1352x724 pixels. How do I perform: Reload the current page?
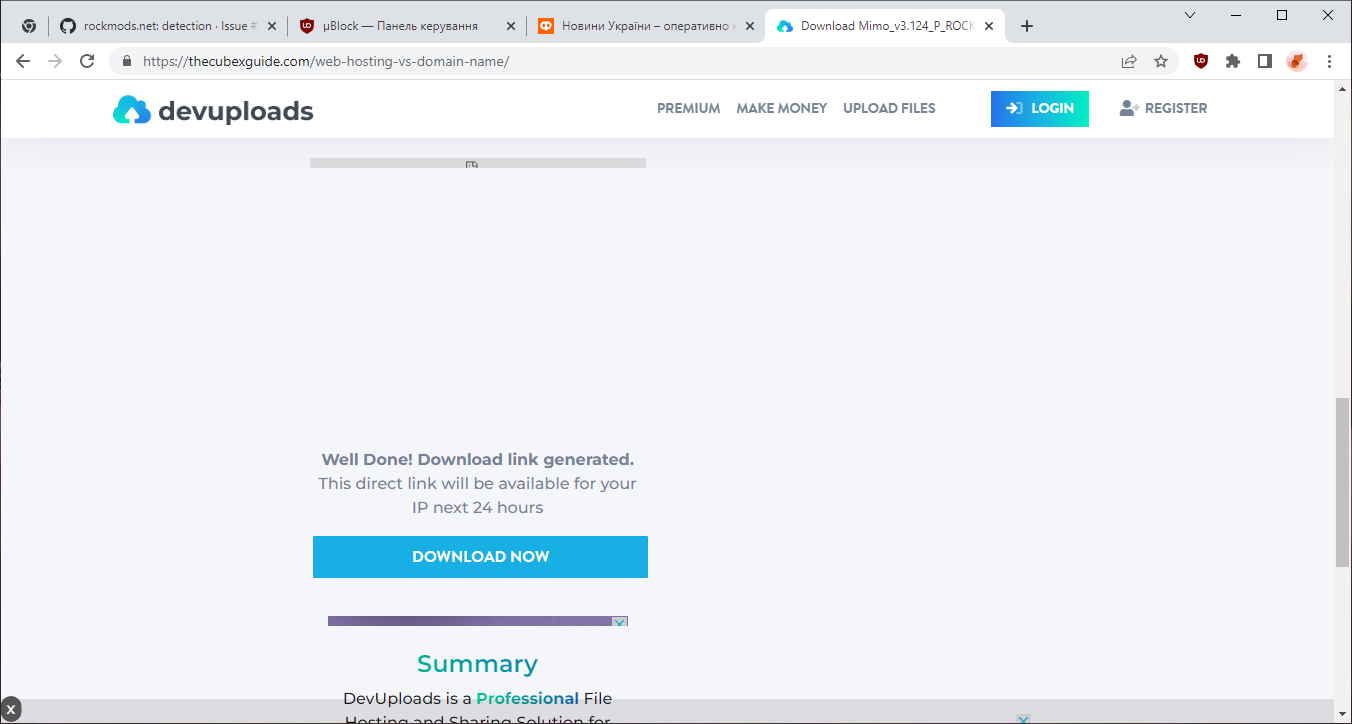(87, 61)
